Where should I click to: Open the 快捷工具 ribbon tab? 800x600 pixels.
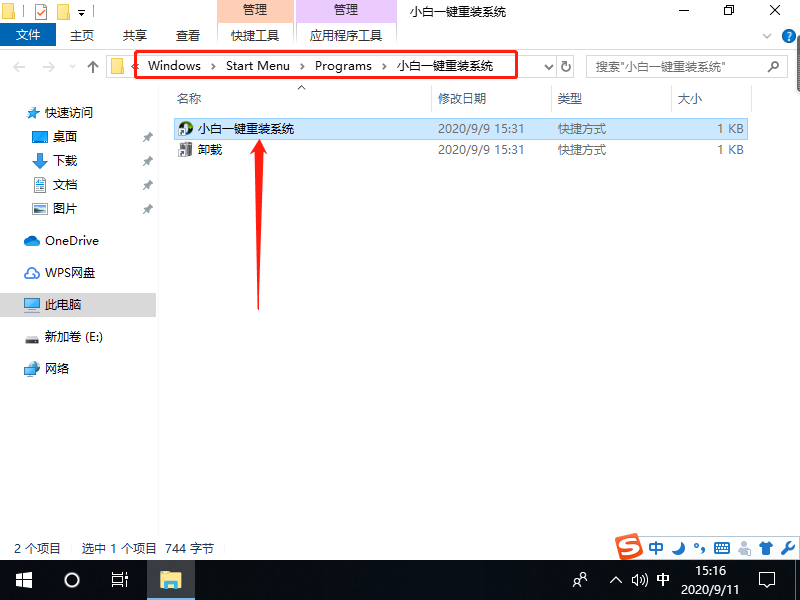(x=255, y=35)
